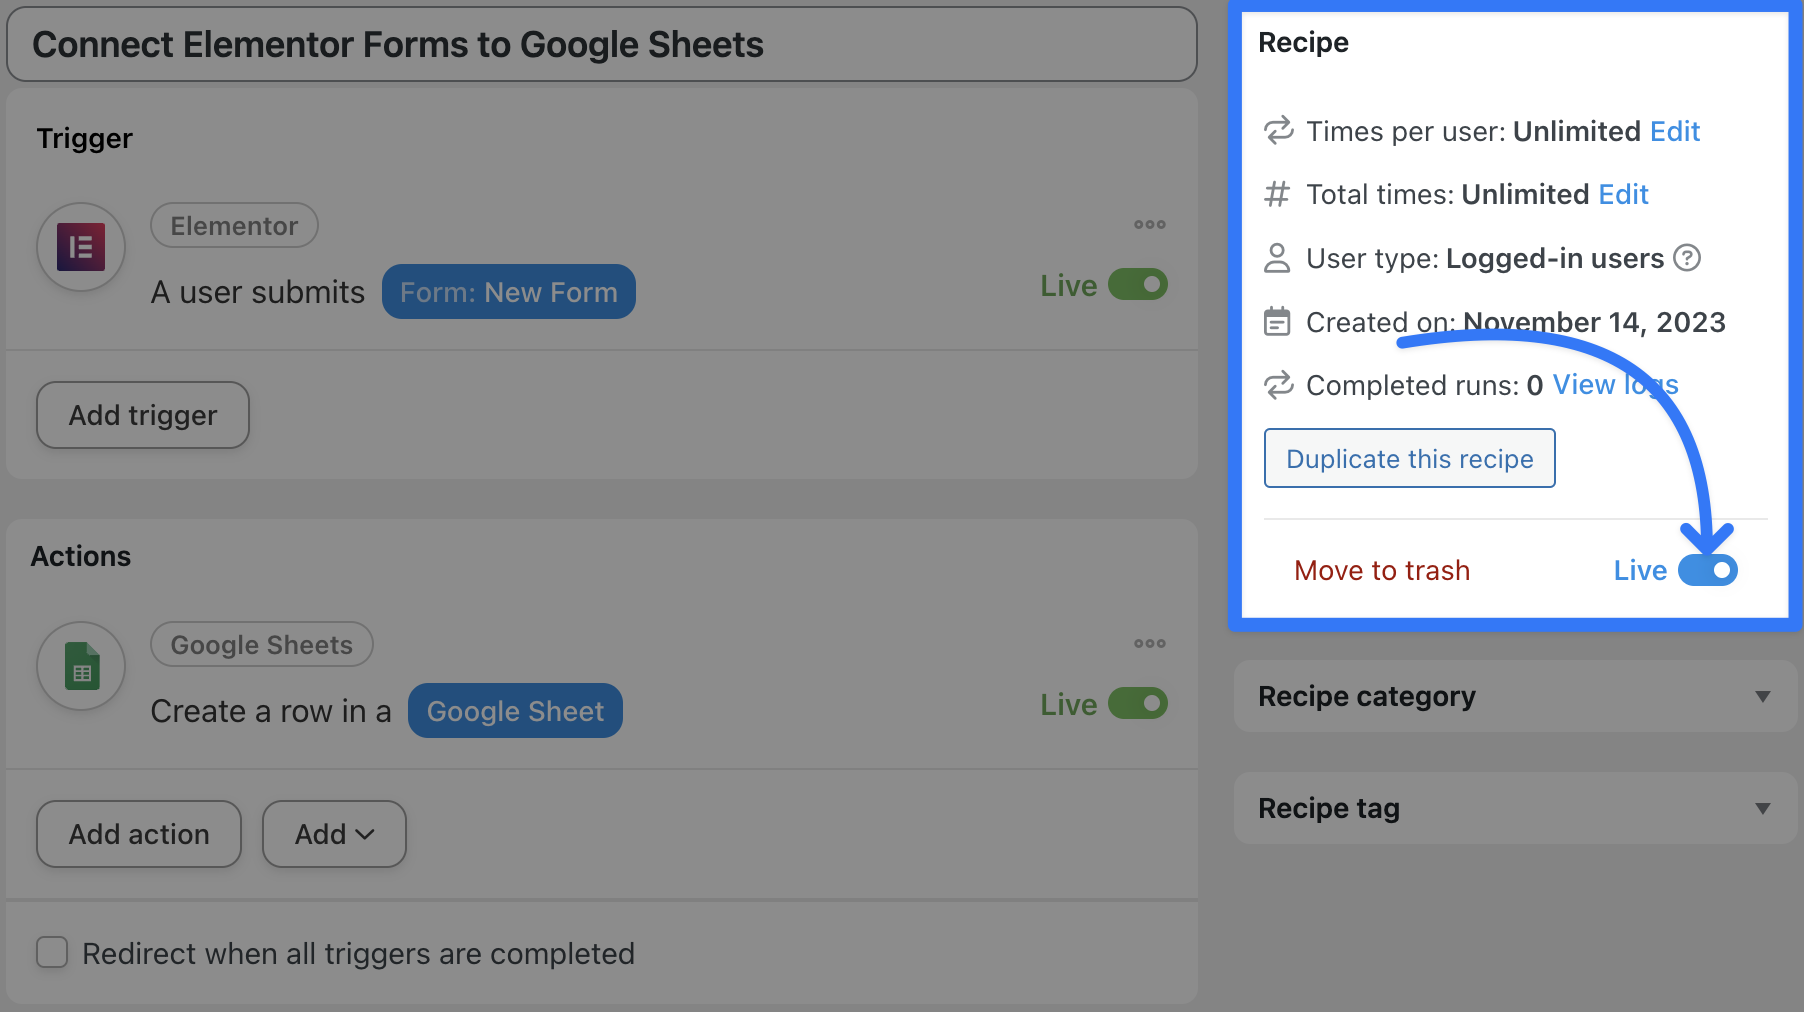
Task: Open the View logs link
Action: [1615, 385]
